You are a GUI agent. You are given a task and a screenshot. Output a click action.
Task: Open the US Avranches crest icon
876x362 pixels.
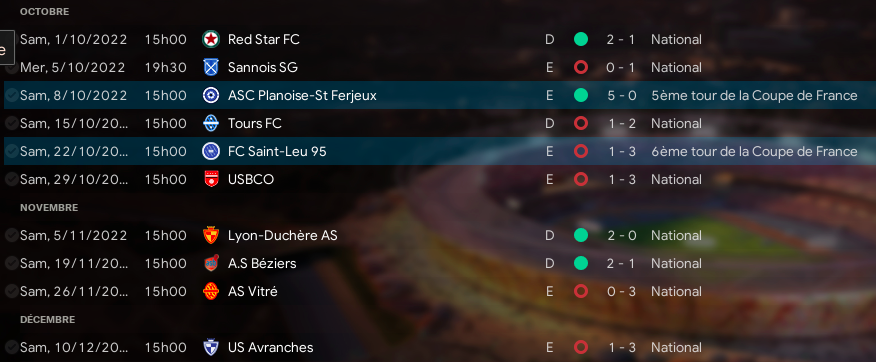click(211, 347)
